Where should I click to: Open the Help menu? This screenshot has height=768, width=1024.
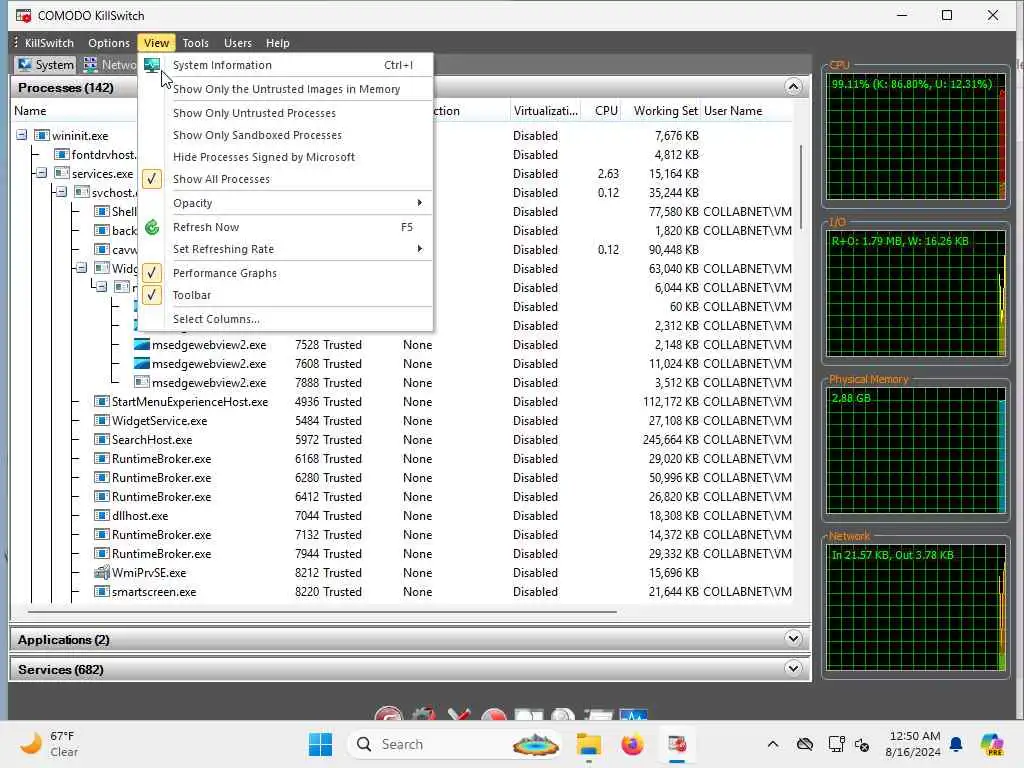(x=278, y=43)
